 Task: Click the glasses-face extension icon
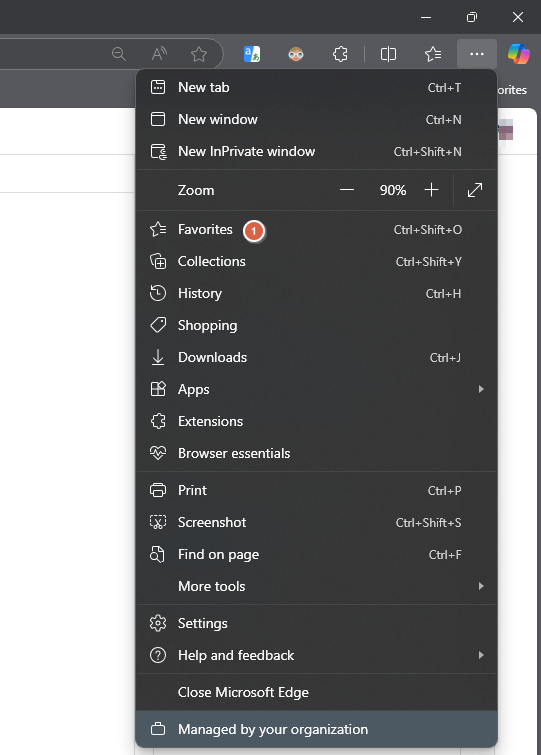pos(296,54)
